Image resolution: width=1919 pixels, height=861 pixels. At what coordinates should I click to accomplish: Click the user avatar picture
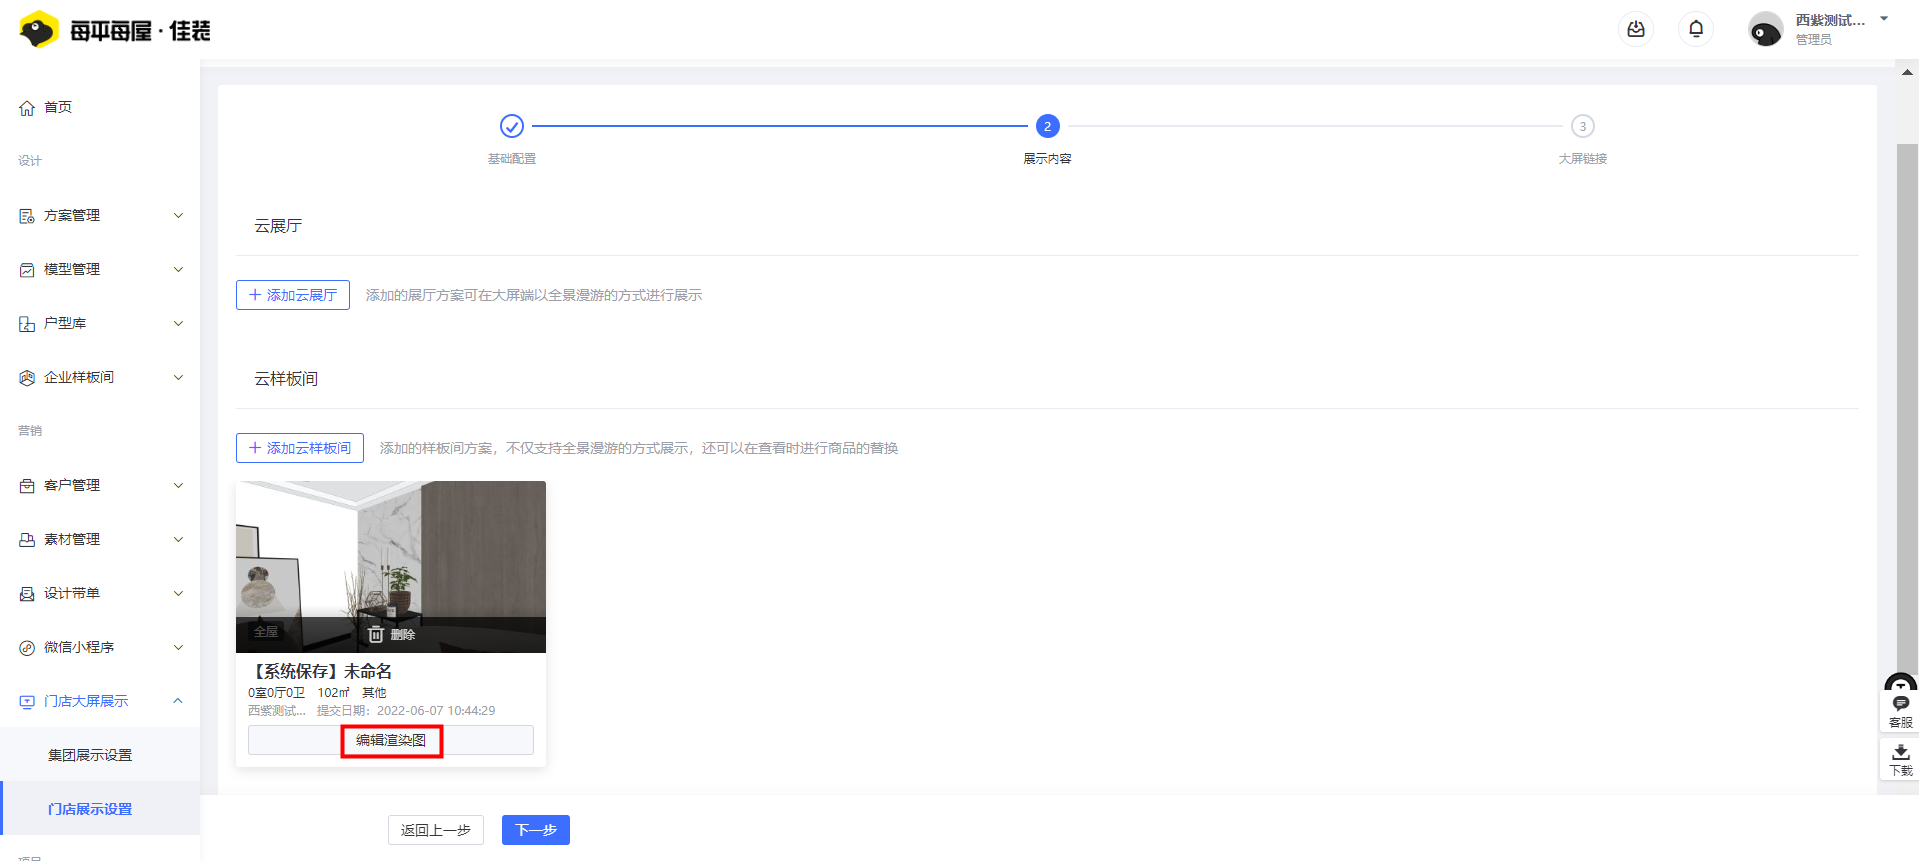tap(1765, 30)
